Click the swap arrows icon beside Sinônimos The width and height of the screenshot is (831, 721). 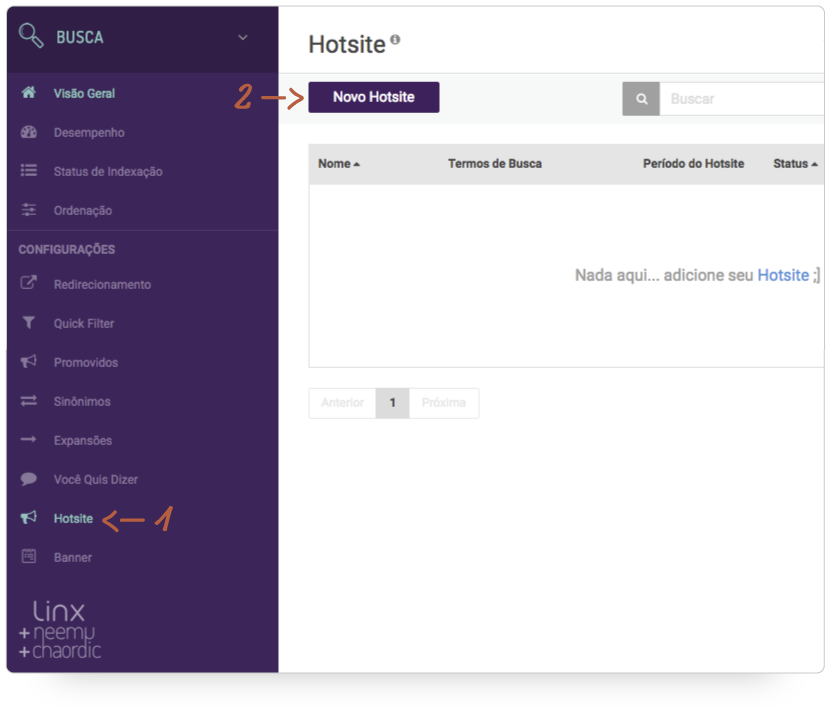tap(29, 401)
